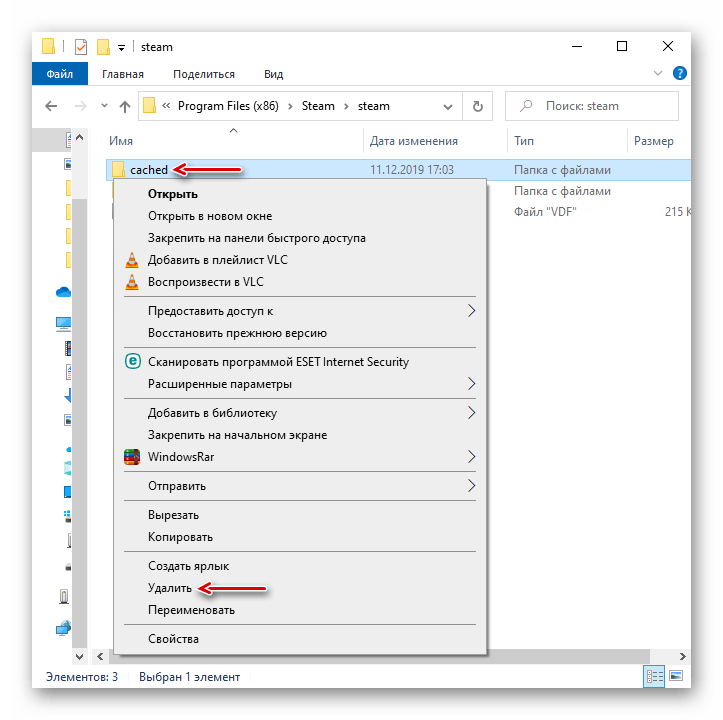
Task: Expand the Отправить submenu
Action: 300,486
